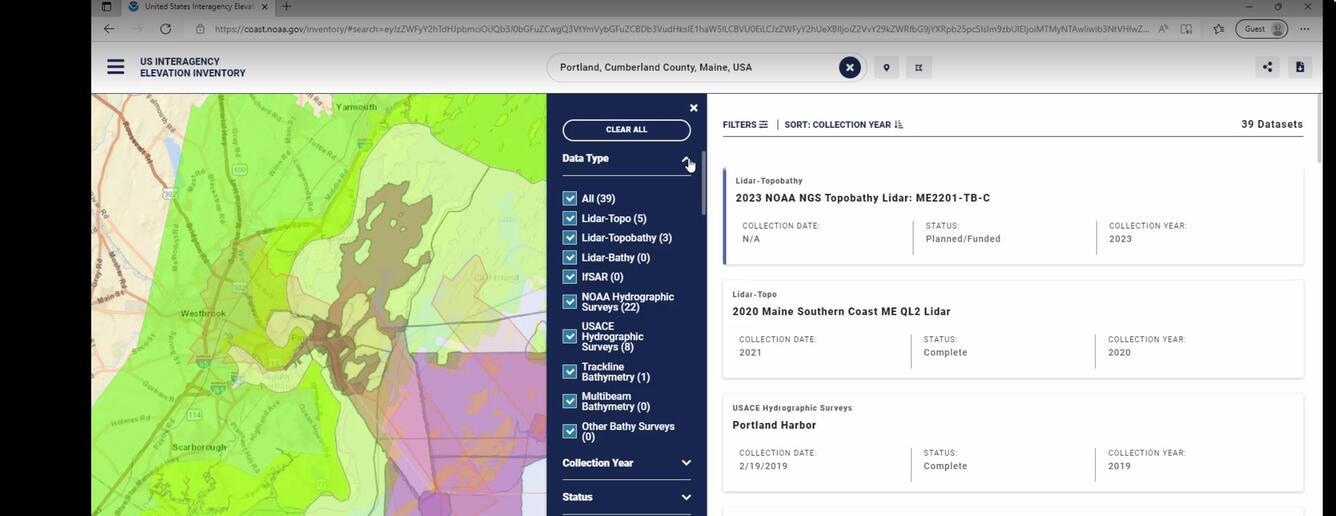The image size is (1336, 516).
Task: Click the Yarmouth label on map
Action: pos(356,106)
